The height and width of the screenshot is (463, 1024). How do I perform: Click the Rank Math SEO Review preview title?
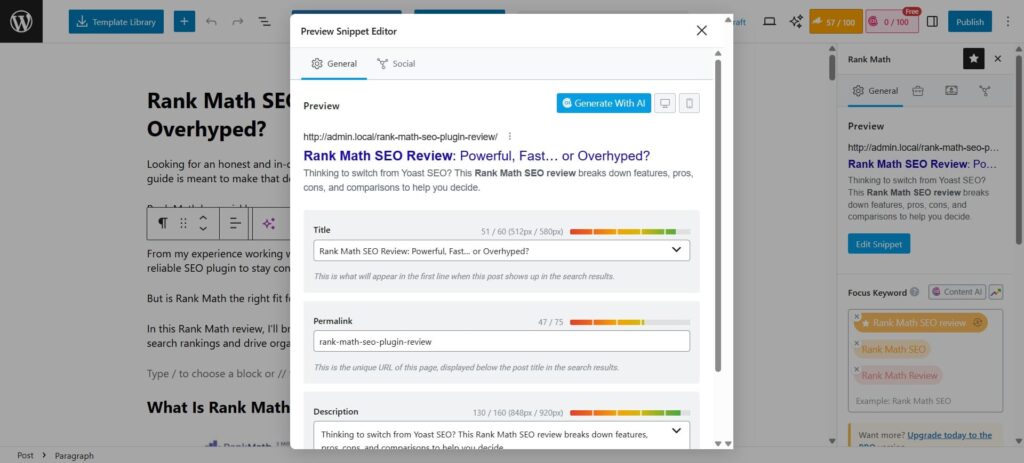[x=477, y=156]
